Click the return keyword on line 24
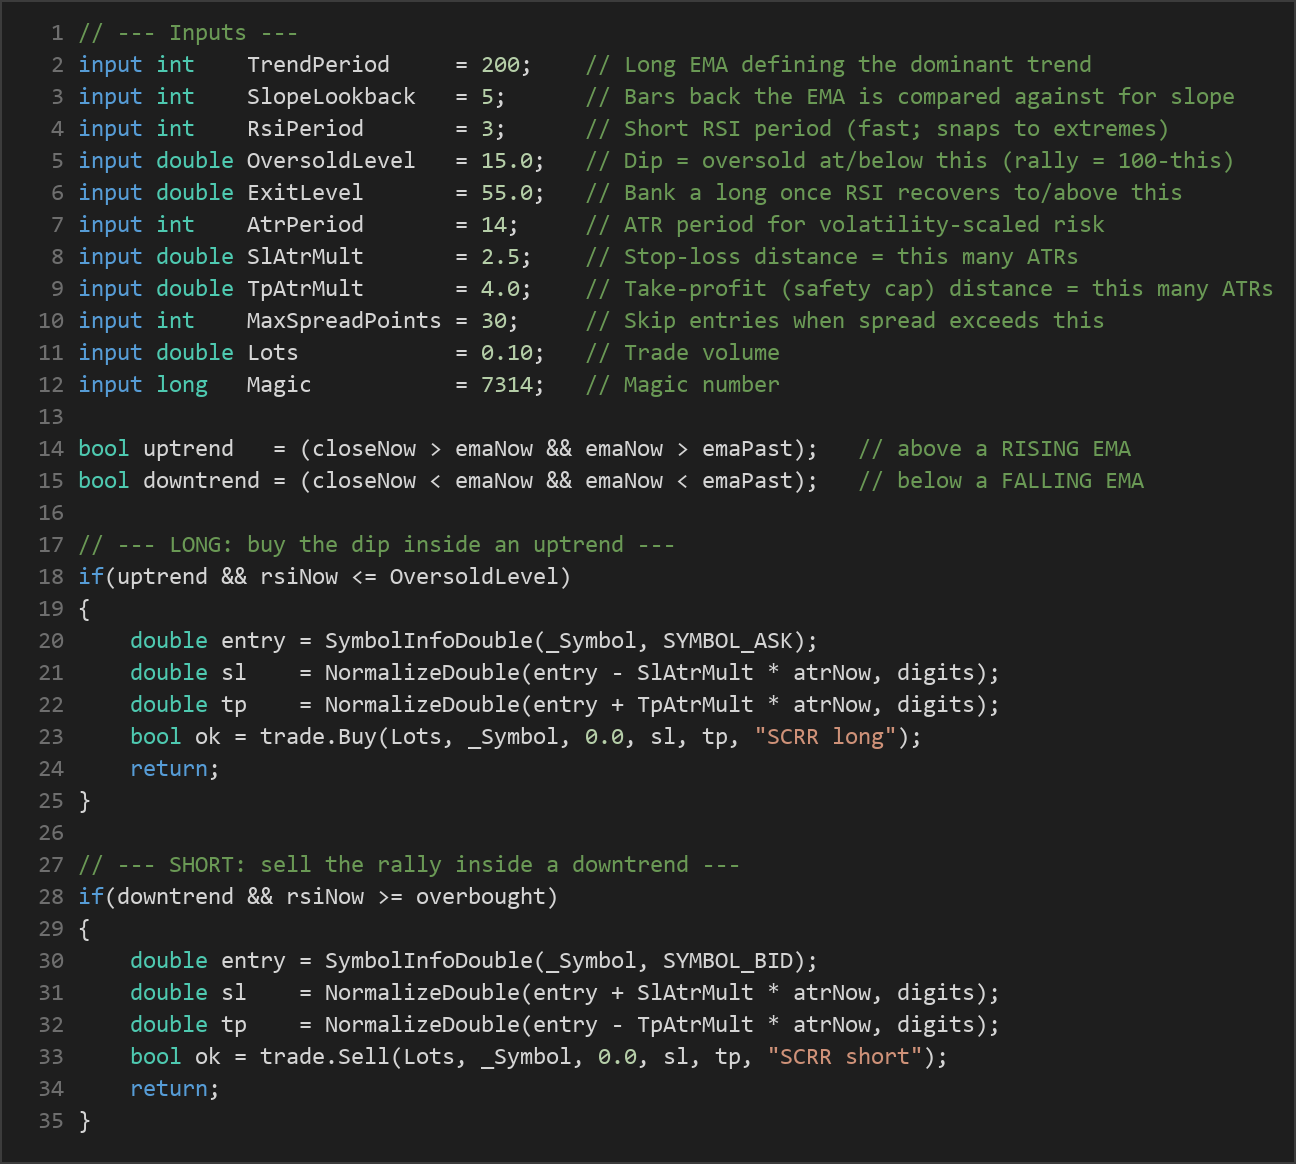 (x=169, y=769)
